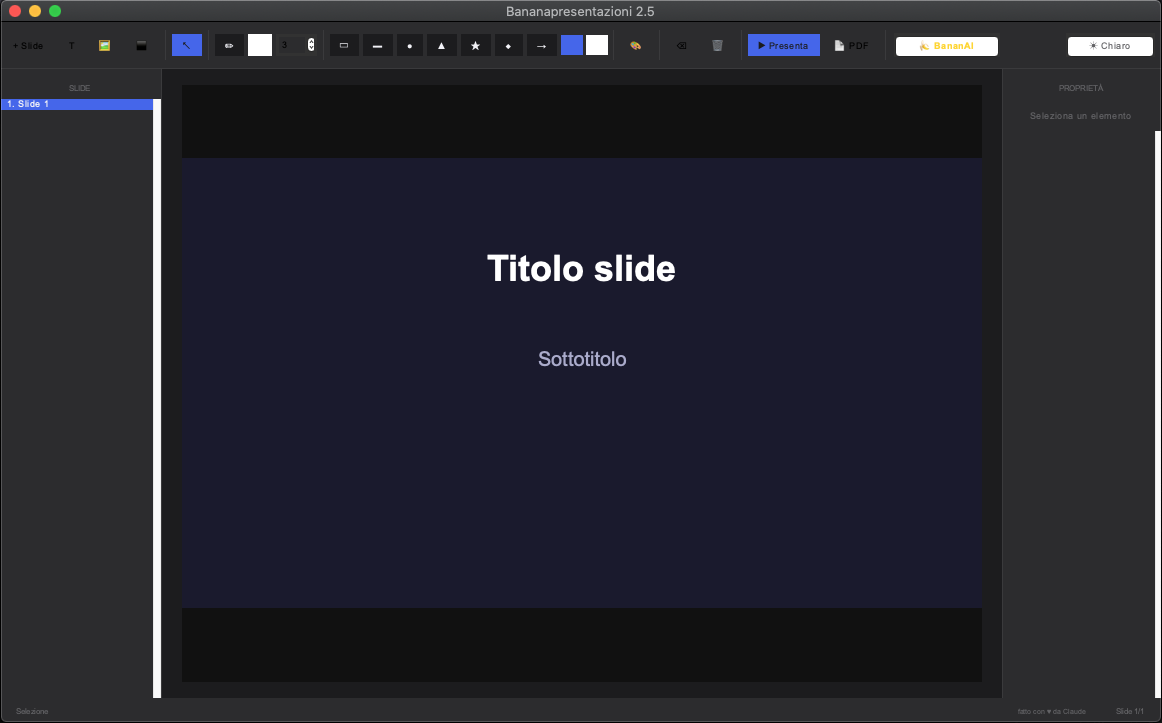The image size is (1162, 723).
Task: Toggle Chiaro light theme
Action: point(1110,46)
